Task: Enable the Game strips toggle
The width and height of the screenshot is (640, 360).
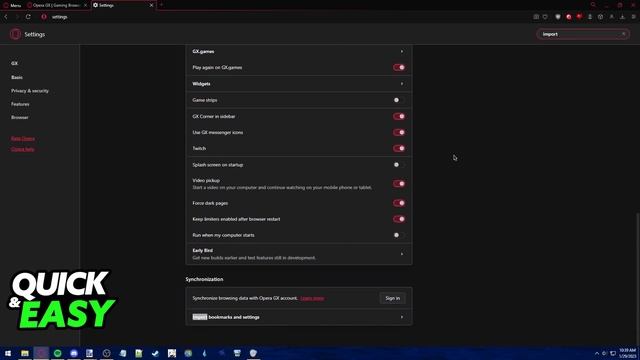Action: [399, 100]
